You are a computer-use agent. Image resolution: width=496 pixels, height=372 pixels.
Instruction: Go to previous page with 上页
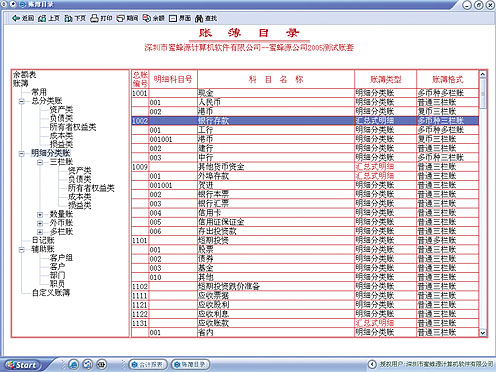click(x=42, y=18)
